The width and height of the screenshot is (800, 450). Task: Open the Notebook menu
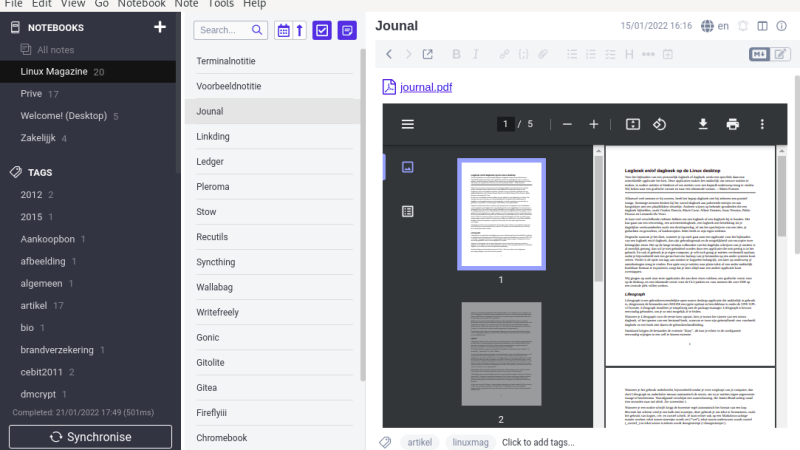(141, 4)
